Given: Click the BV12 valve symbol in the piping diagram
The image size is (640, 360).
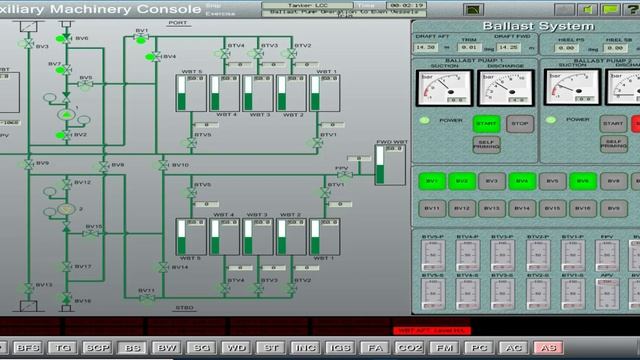Looking at the screenshot, I should point(66,184).
